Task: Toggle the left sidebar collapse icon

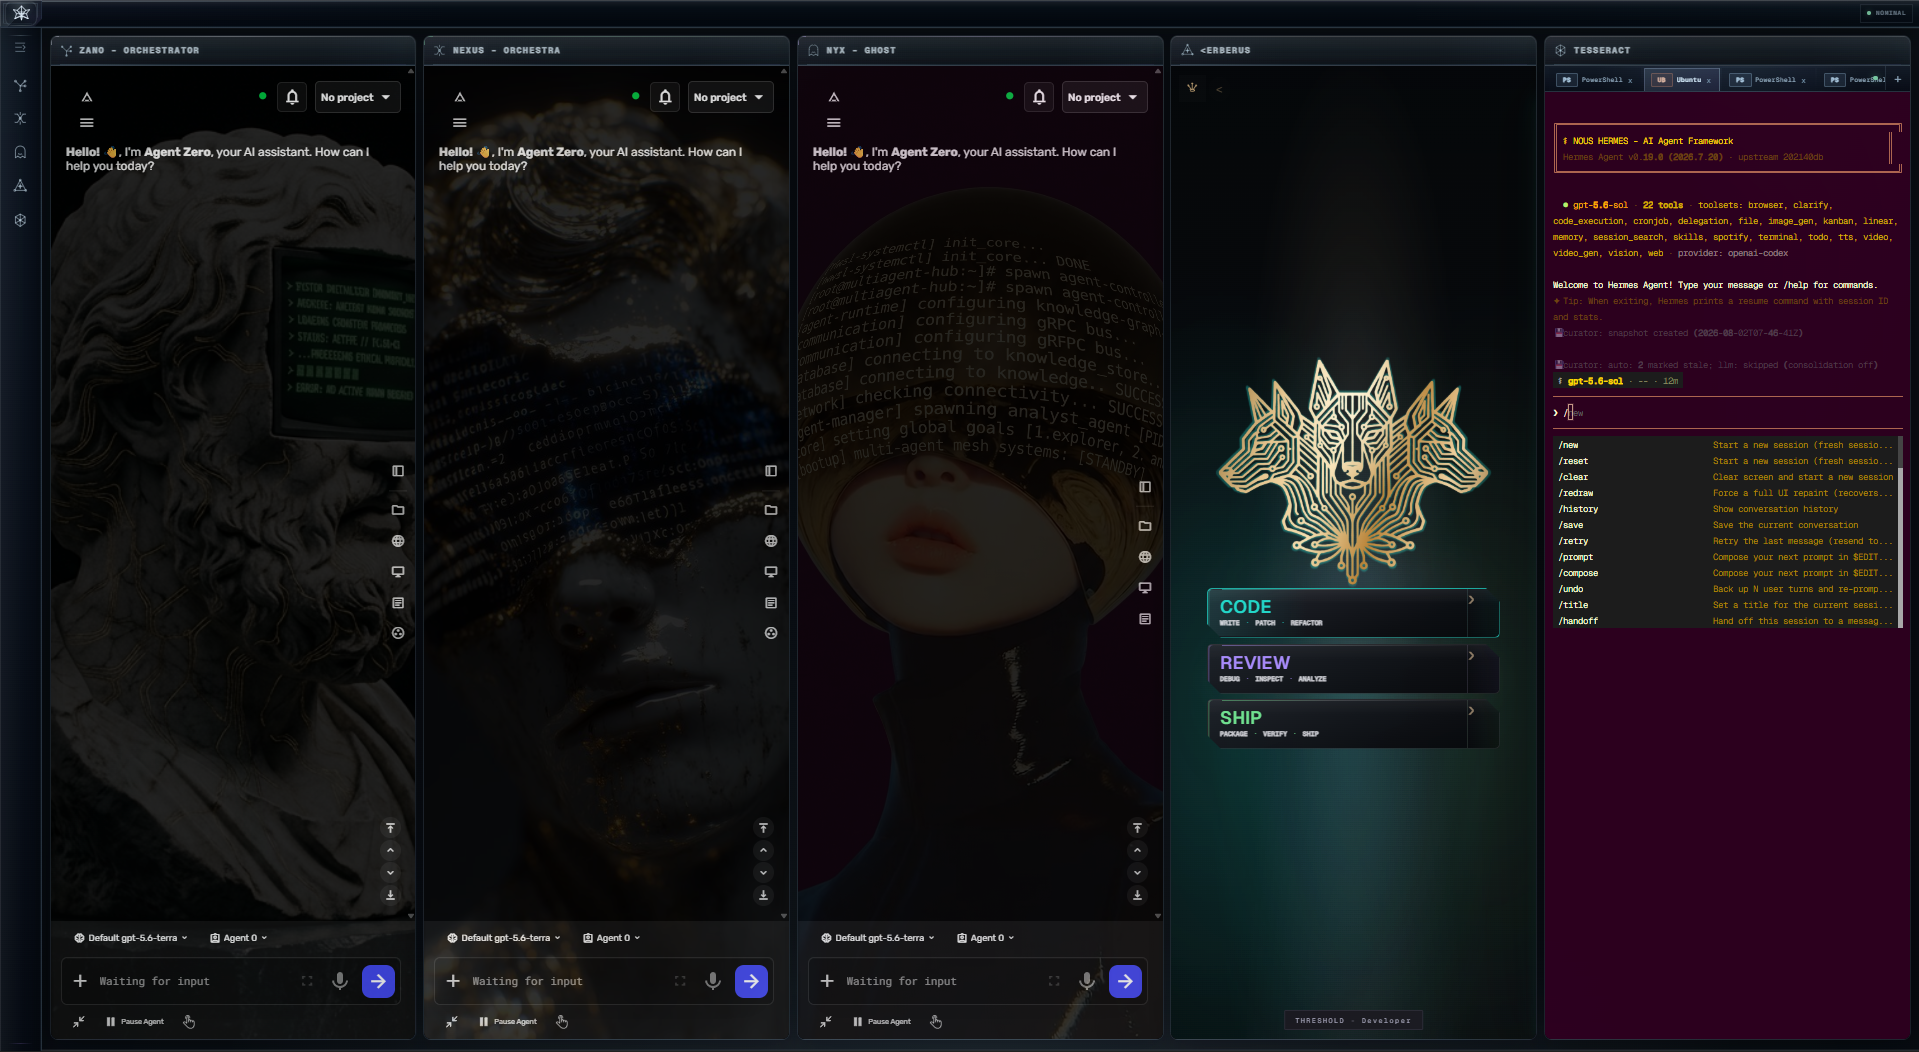Action: (20, 47)
